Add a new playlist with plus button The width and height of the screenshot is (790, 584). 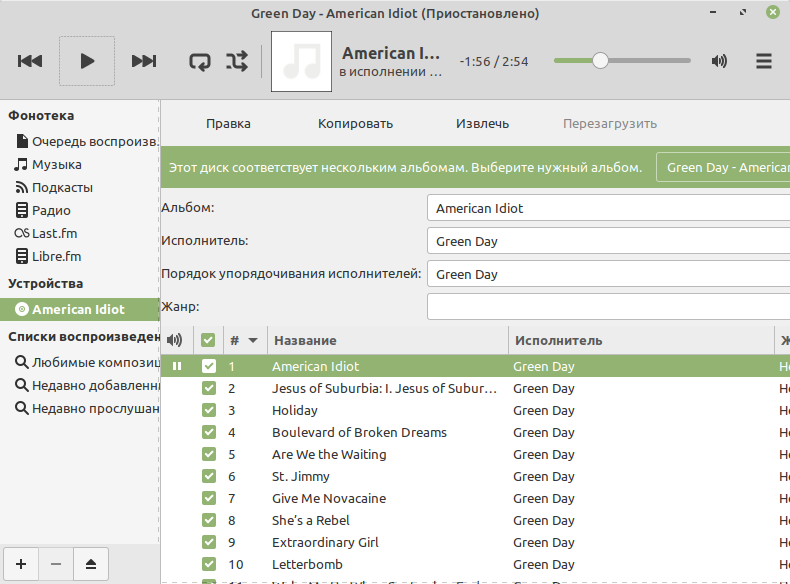pos(21,564)
